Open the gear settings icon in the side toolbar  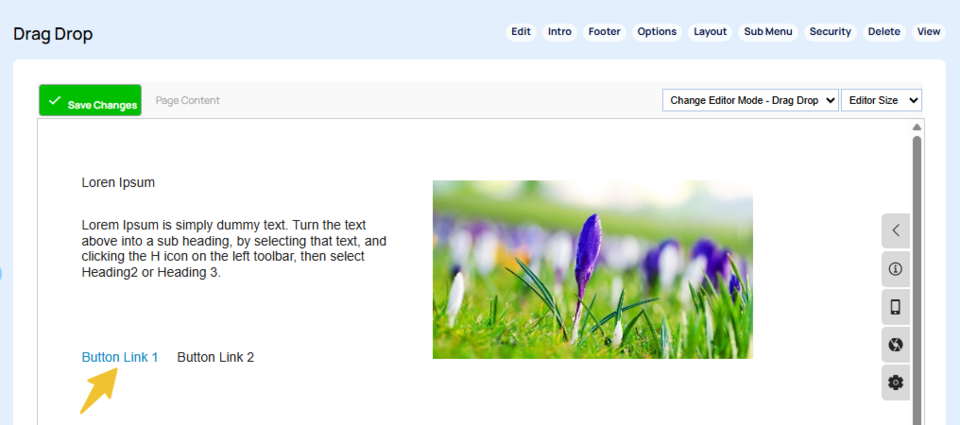pos(895,382)
